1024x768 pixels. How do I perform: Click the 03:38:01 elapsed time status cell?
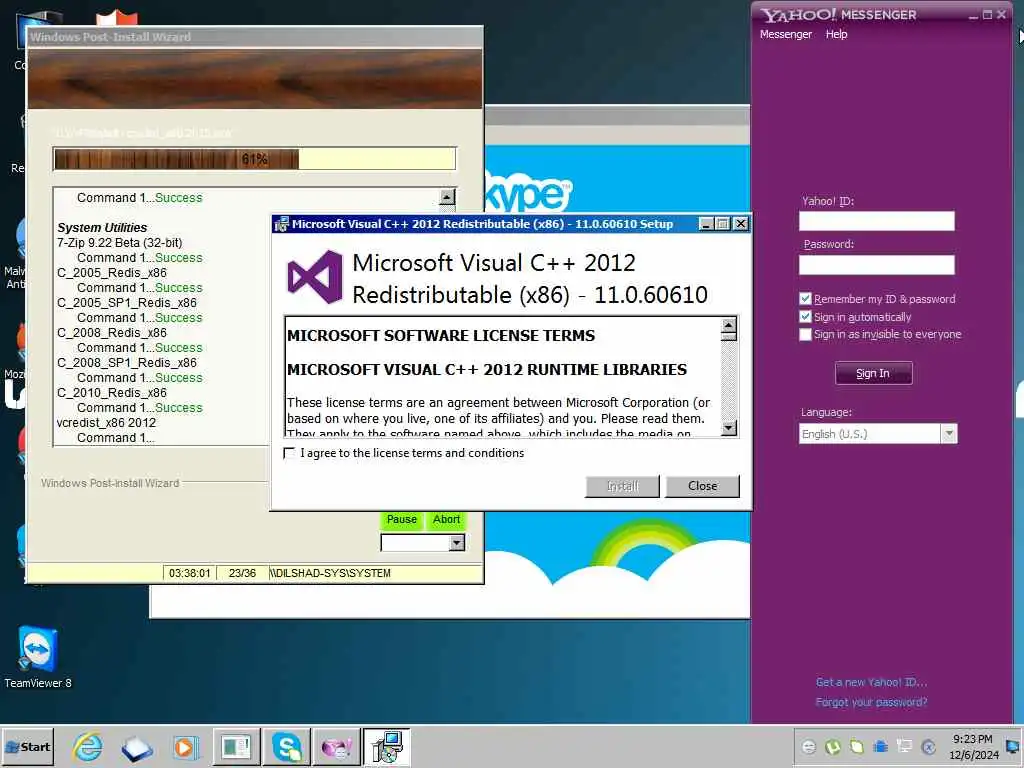pos(189,573)
